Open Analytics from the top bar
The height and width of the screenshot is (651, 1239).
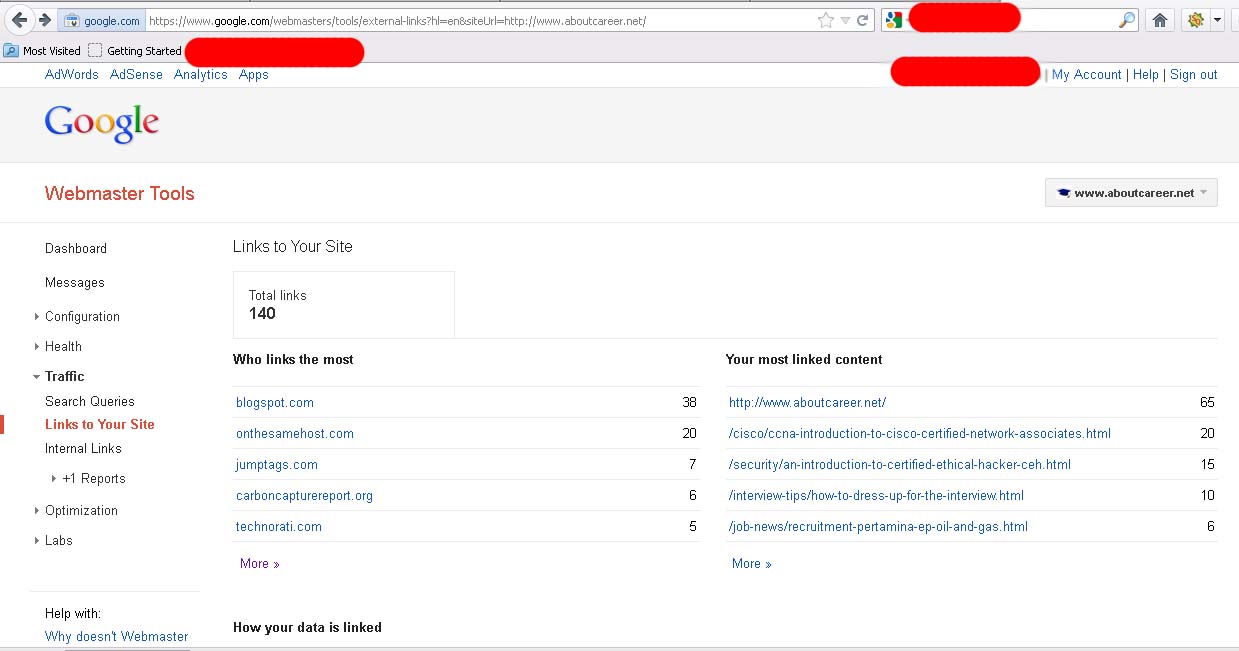coord(201,75)
